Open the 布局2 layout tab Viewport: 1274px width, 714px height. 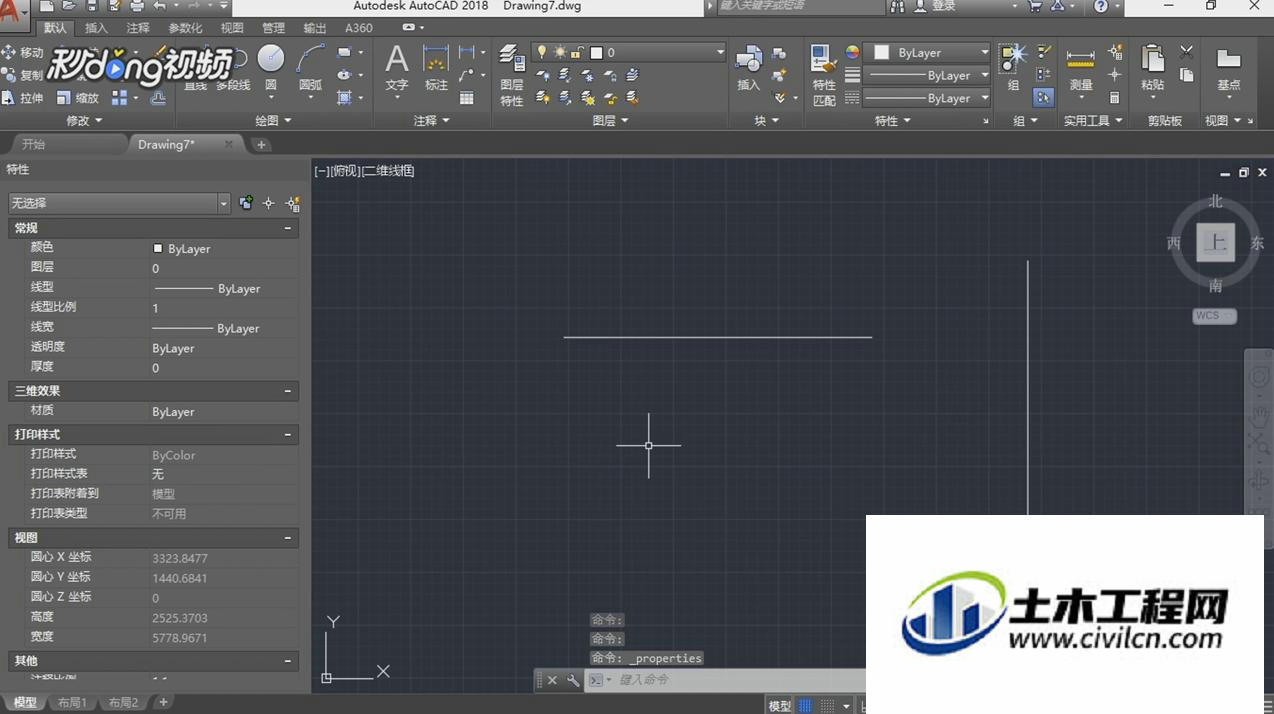click(x=124, y=703)
